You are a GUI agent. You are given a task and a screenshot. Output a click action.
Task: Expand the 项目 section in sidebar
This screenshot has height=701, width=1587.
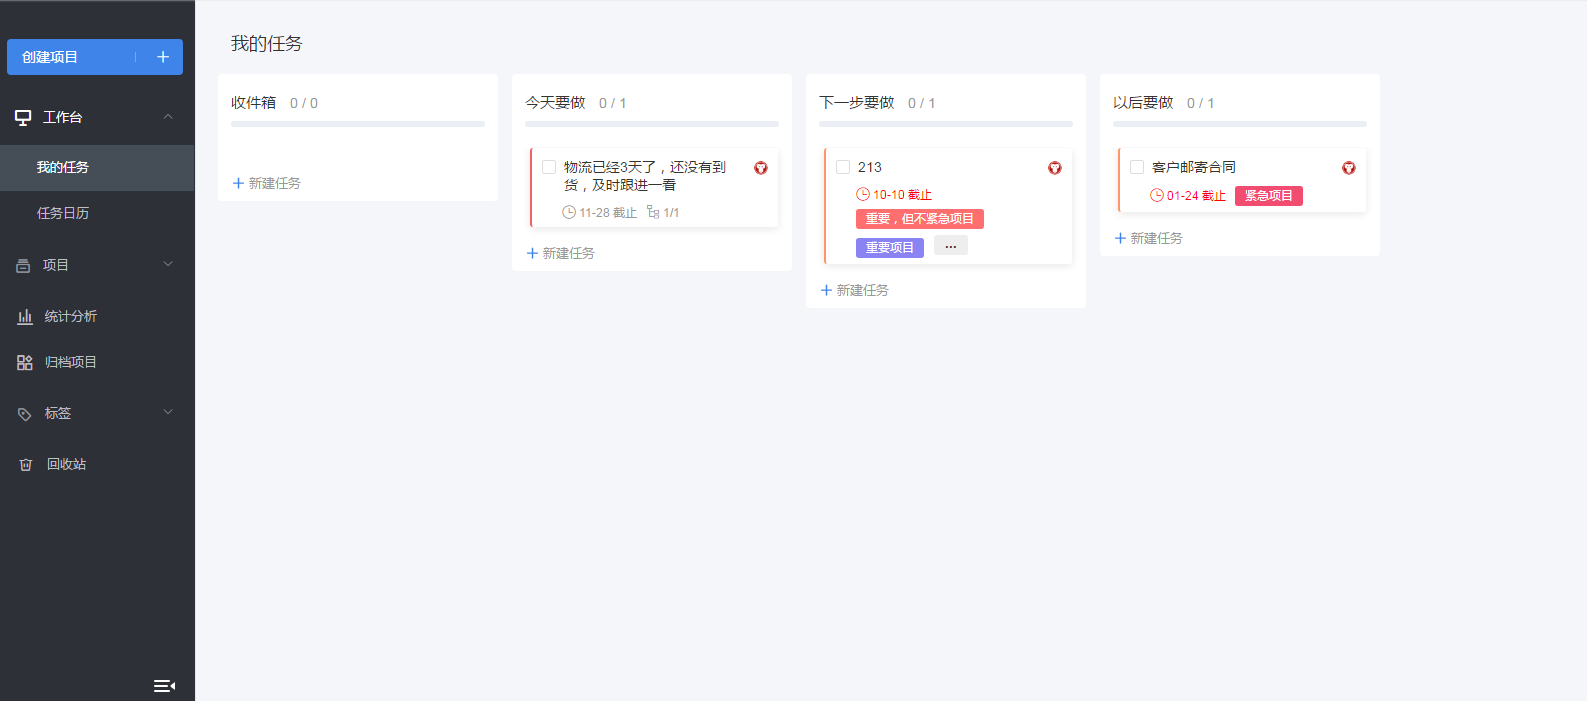tap(168, 265)
